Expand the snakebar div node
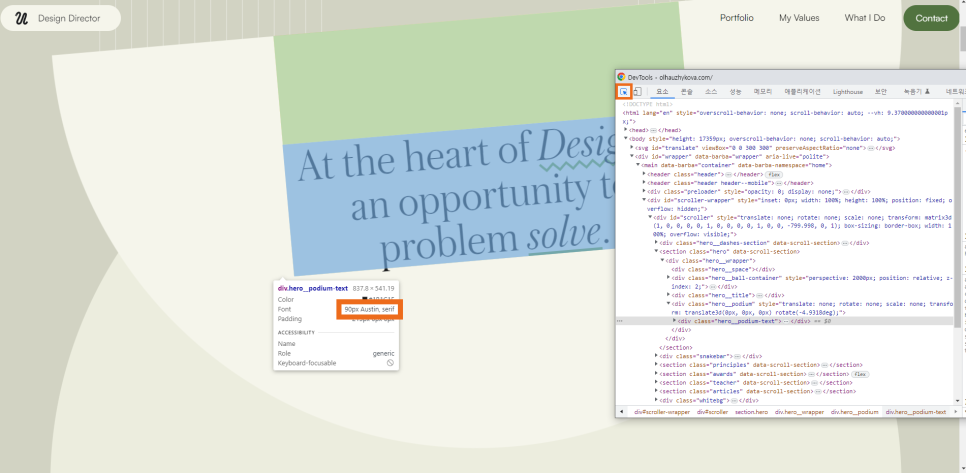This screenshot has width=966, height=473. tap(657, 355)
